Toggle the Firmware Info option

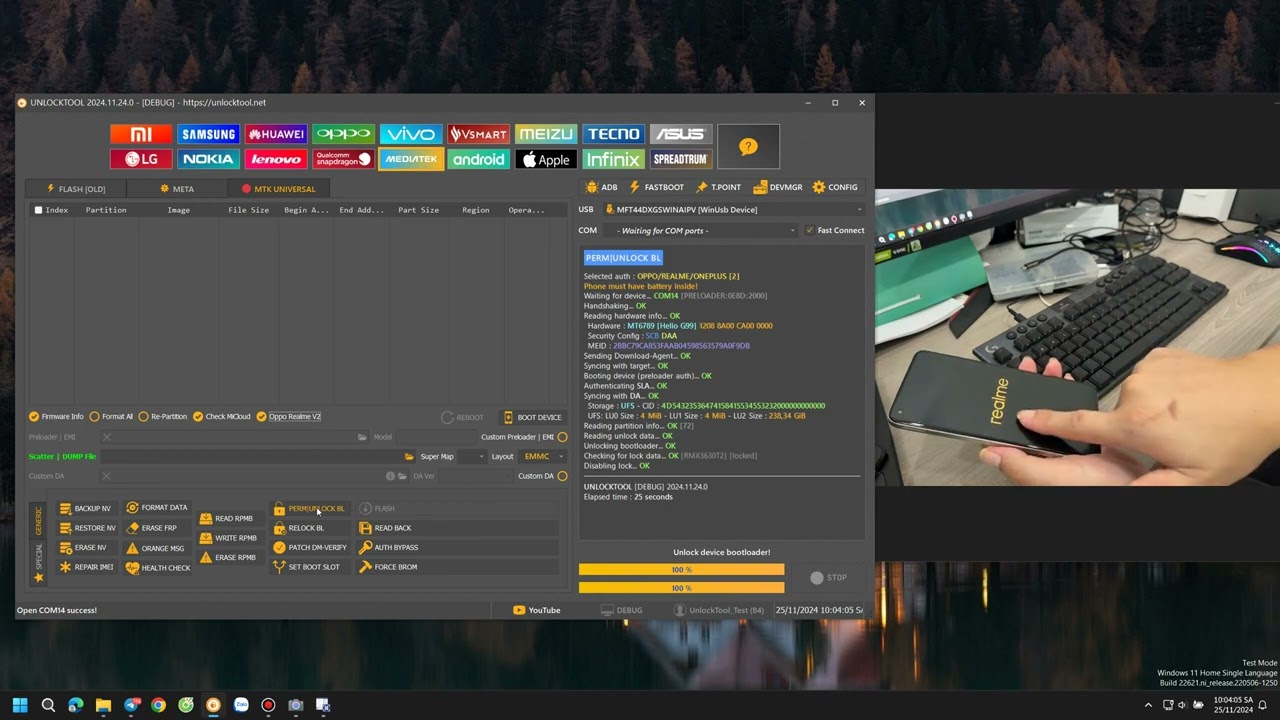(56, 416)
